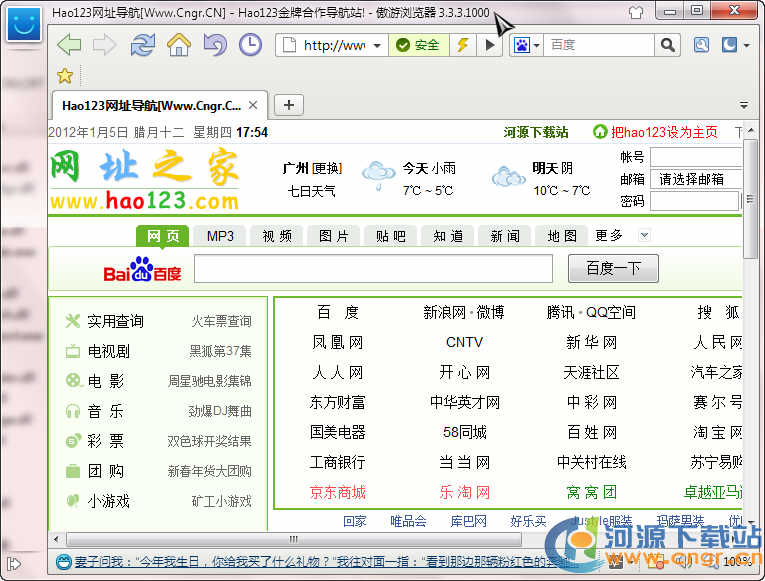Close the Hao123 tab
This screenshot has width=765, height=581.
coord(253,105)
